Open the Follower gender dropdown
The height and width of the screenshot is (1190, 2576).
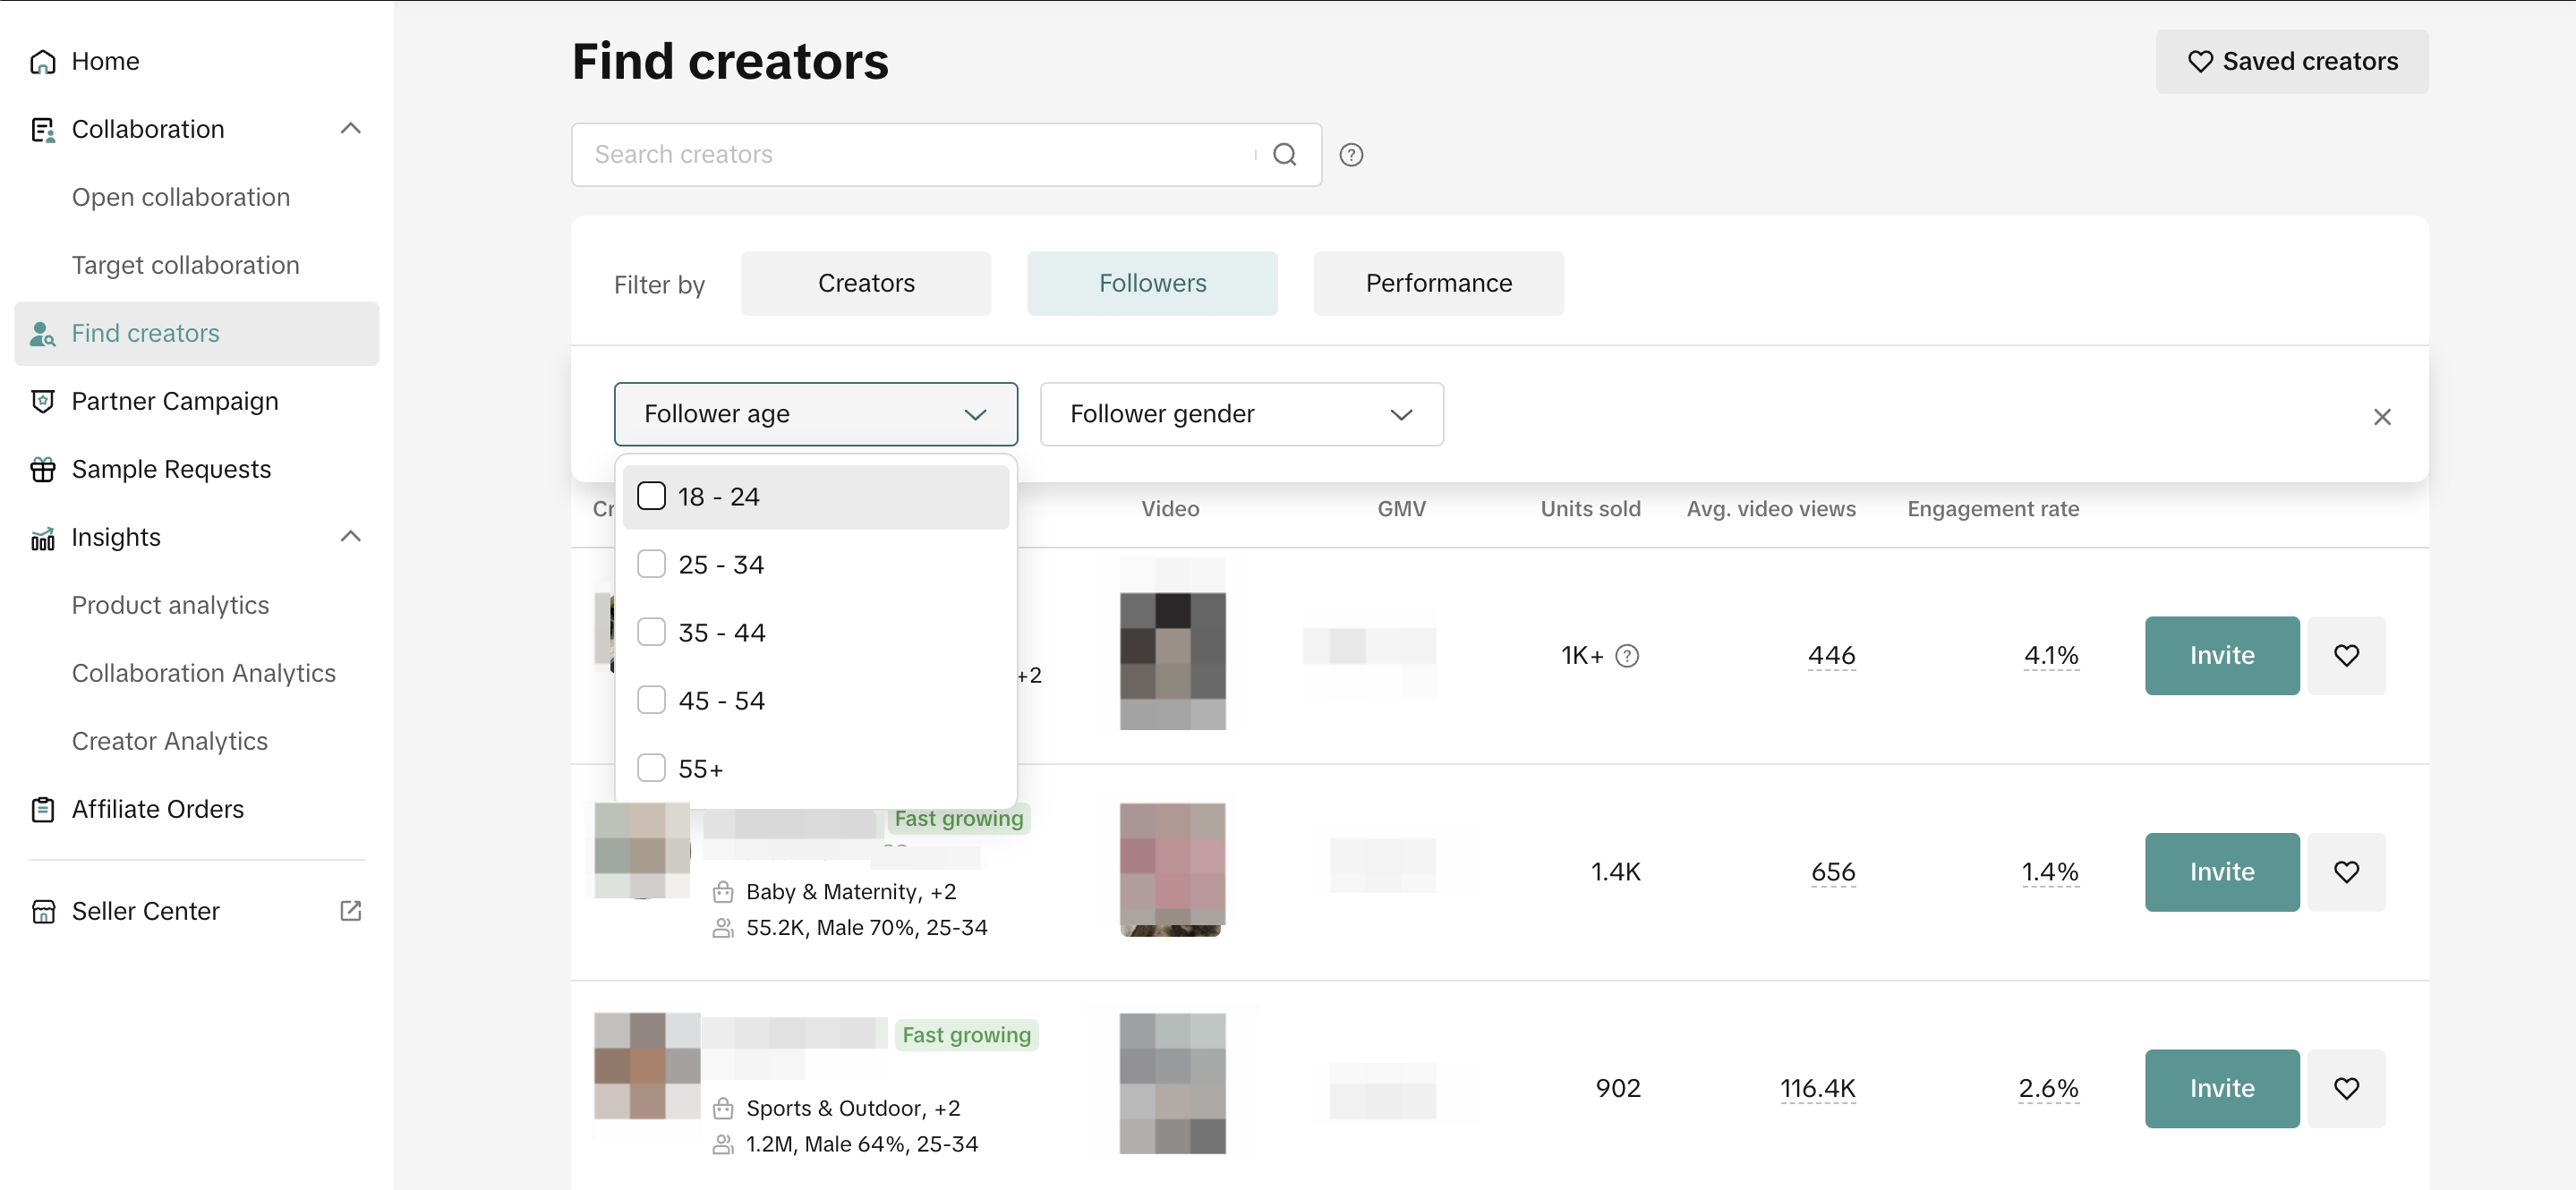click(x=1241, y=414)
